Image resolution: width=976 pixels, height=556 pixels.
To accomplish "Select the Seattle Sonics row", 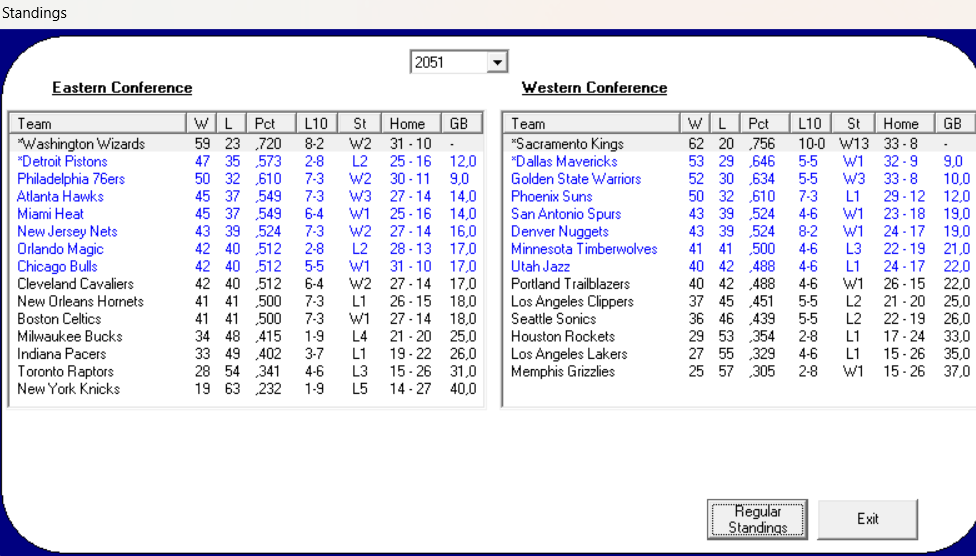I will tap(740, 318).
